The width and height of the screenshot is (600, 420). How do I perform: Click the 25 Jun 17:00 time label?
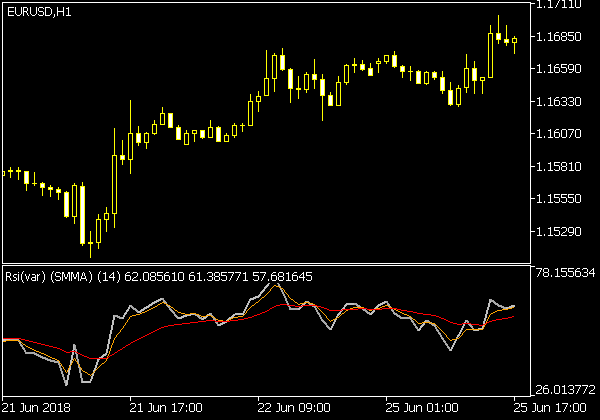click(549, 408)
